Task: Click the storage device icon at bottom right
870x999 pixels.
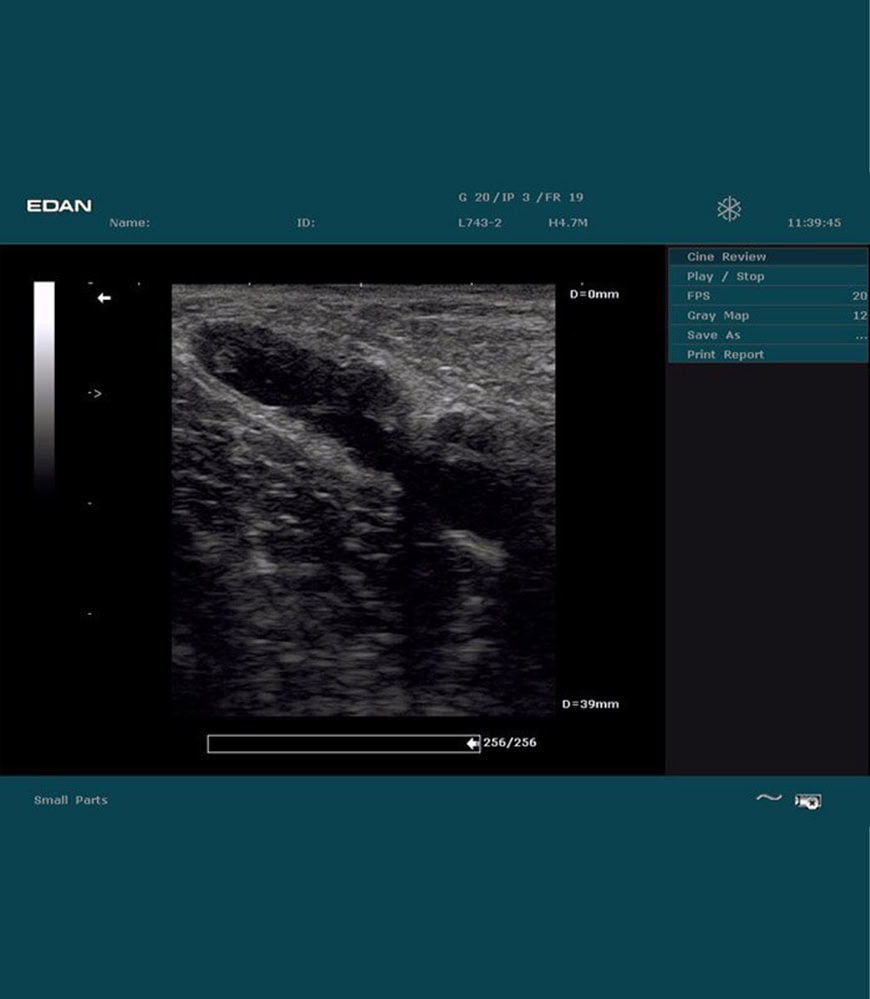Action: (x=808, y=801)
